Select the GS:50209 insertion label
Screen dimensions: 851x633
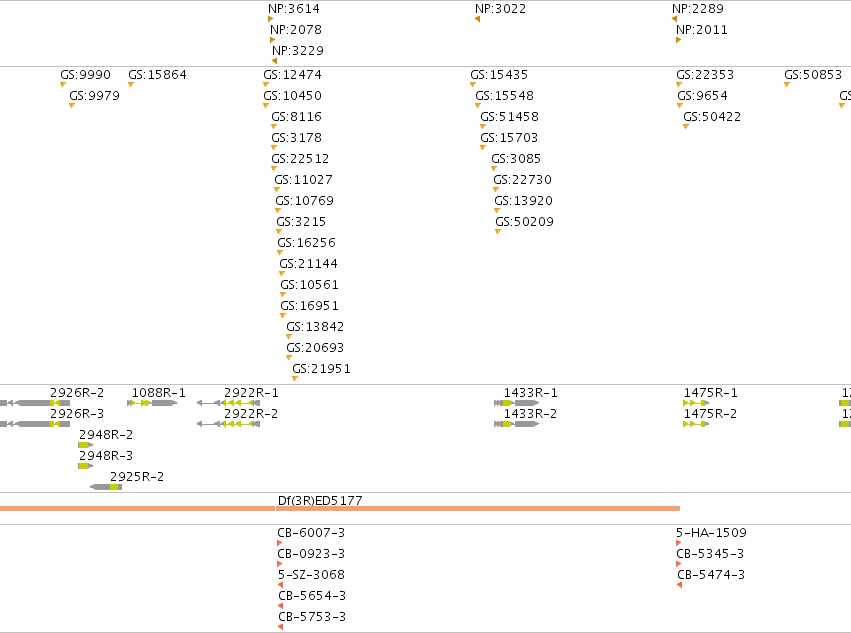(x=524, y=222)
